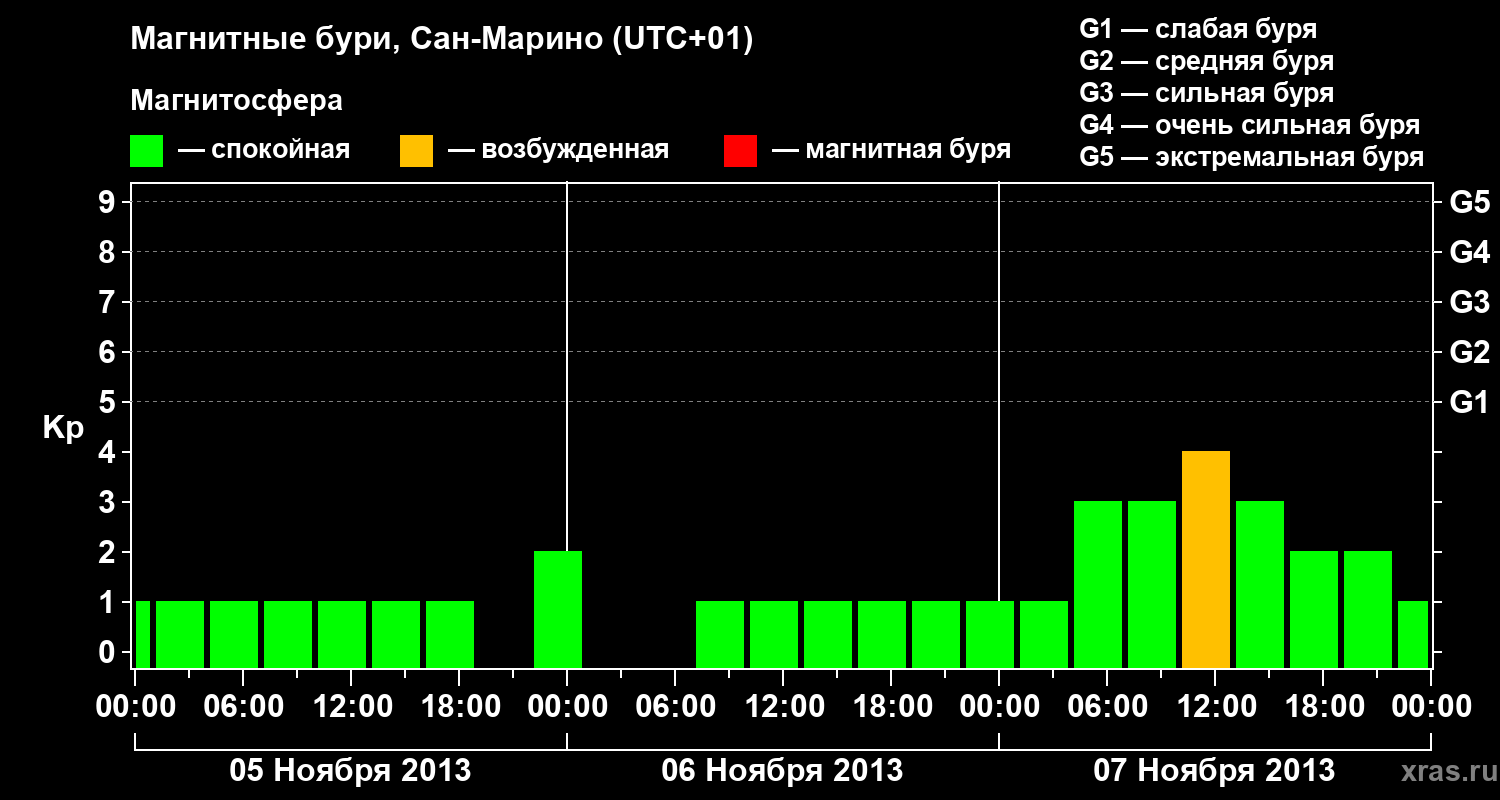Select the Kp 3 bar right after the orange bar
Screen dimensions: 1500x800
pos(1260,585)
